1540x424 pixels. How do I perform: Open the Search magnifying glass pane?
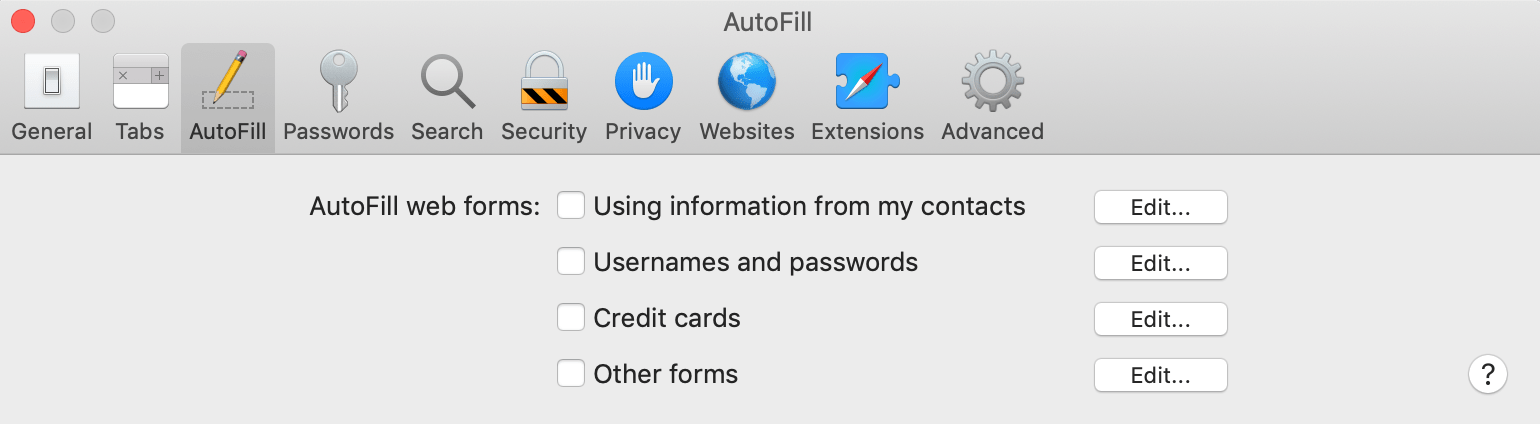(x=447, y=98)
